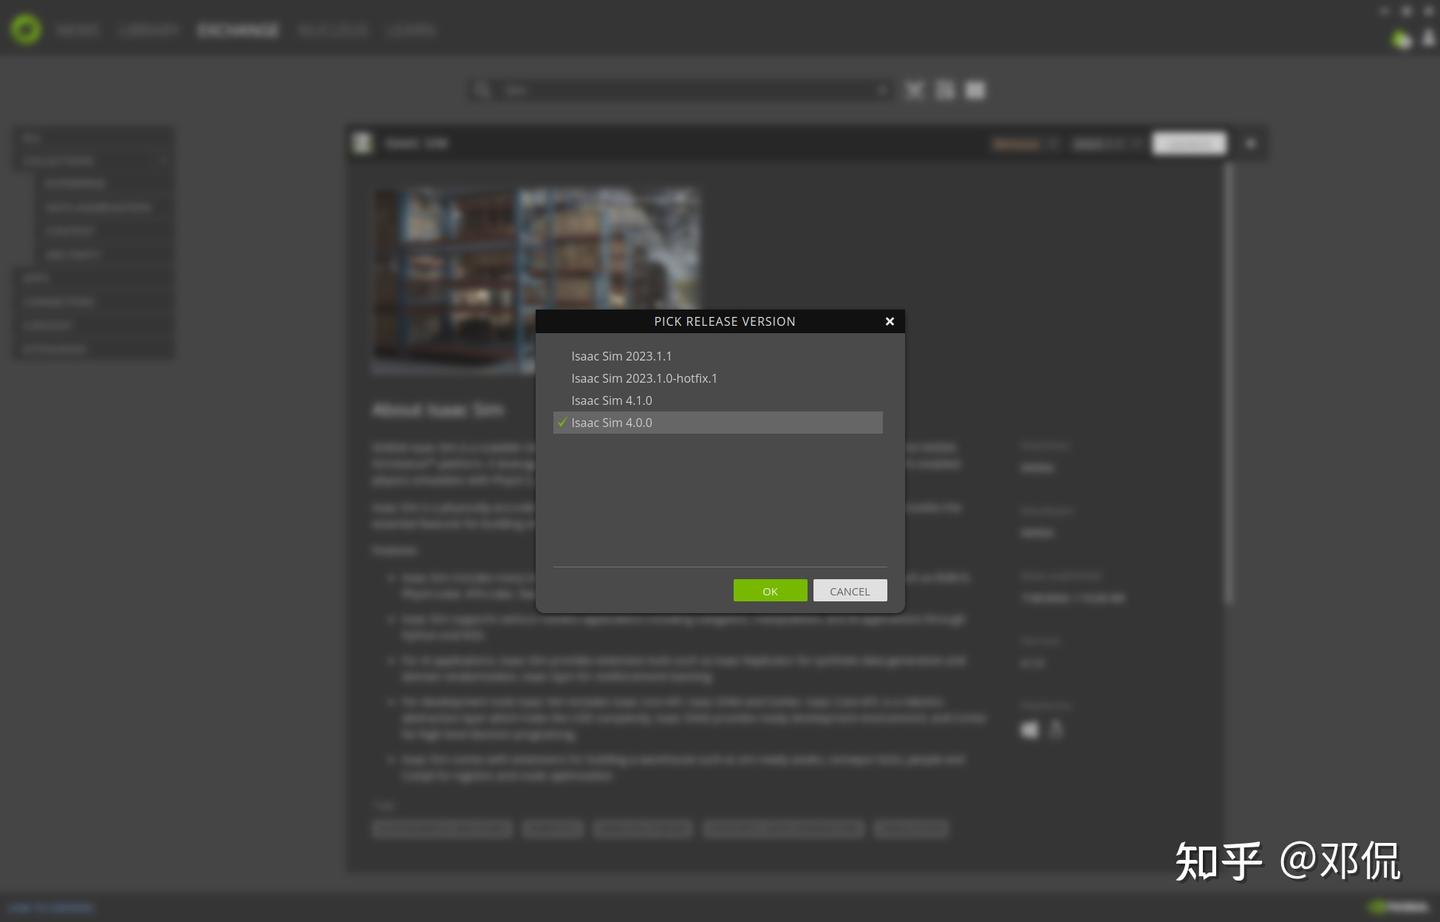Confirm version with the green OK button
1440x922 pixels.
coord(770,591)
